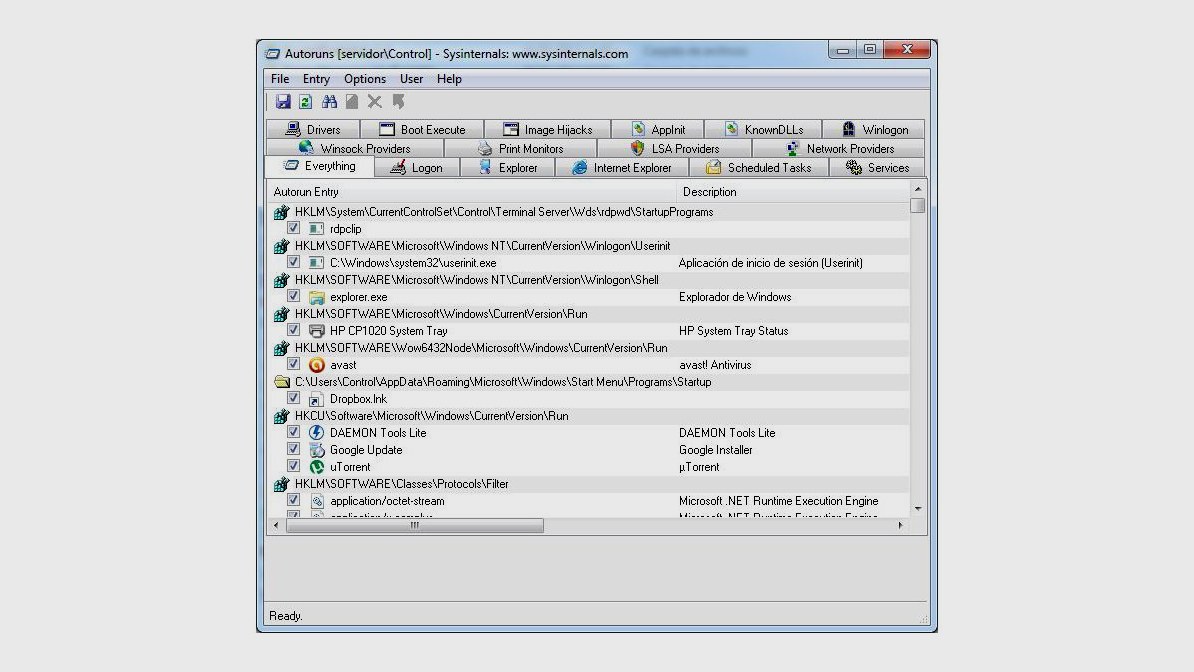Click the avast orange icon

point(317,365)
